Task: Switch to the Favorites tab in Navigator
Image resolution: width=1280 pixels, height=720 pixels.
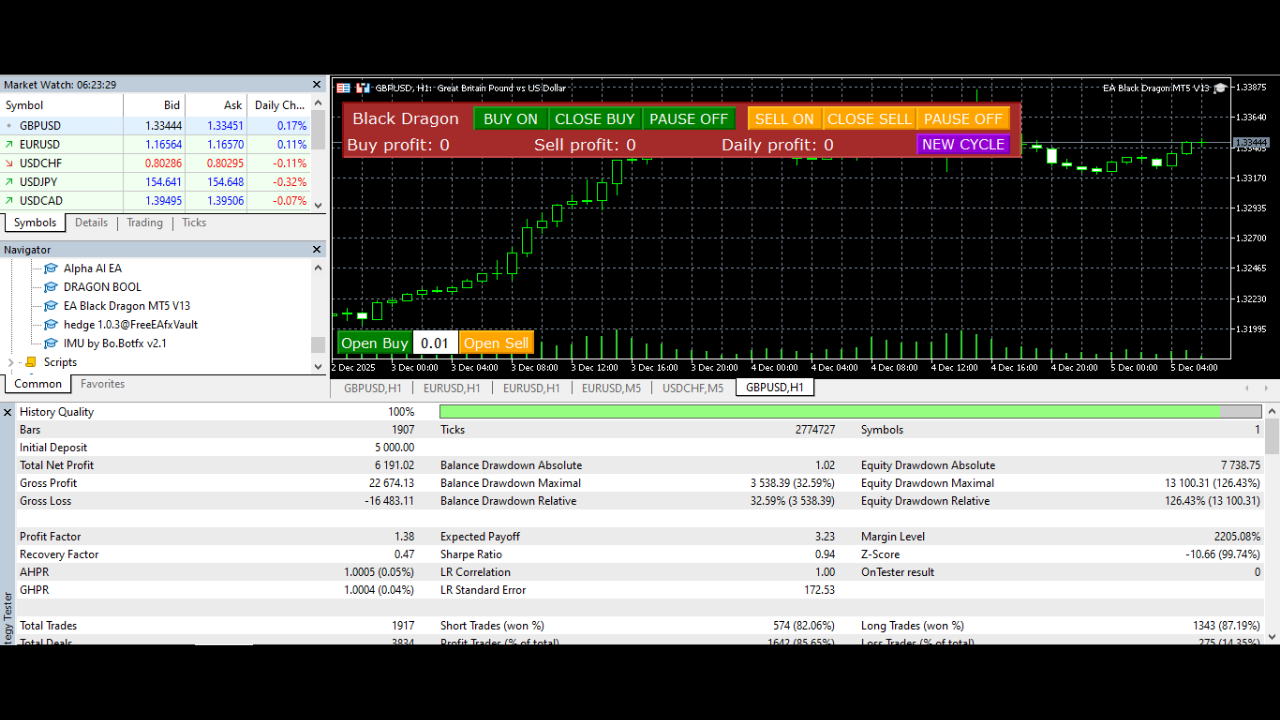Action: [x=101, y=383]
